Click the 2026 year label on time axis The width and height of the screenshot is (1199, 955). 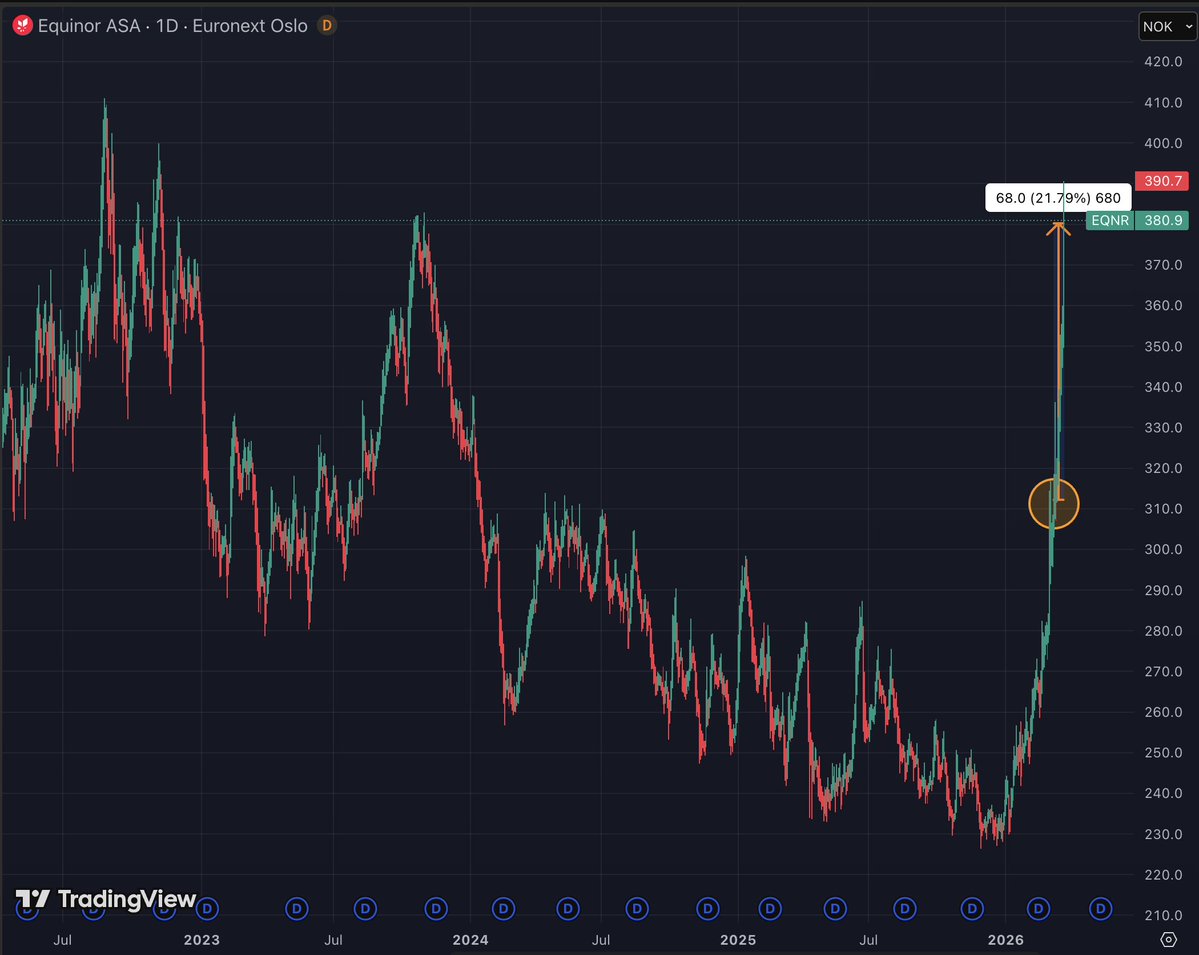click(x=1006, y=940)
